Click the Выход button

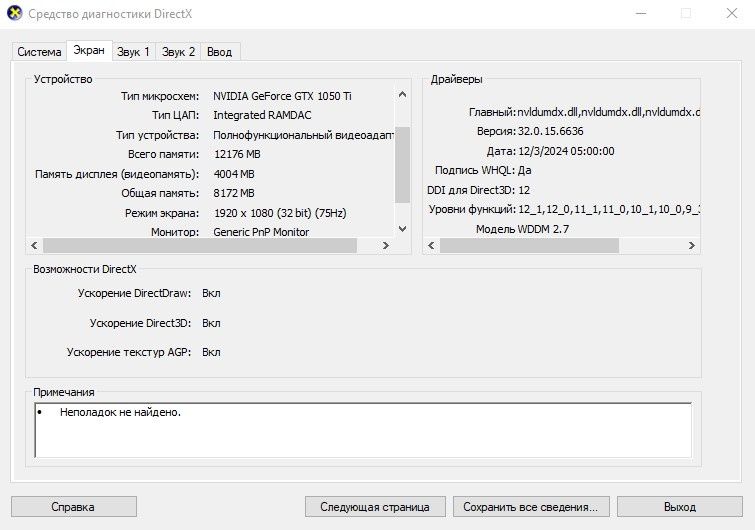point(680,507)
